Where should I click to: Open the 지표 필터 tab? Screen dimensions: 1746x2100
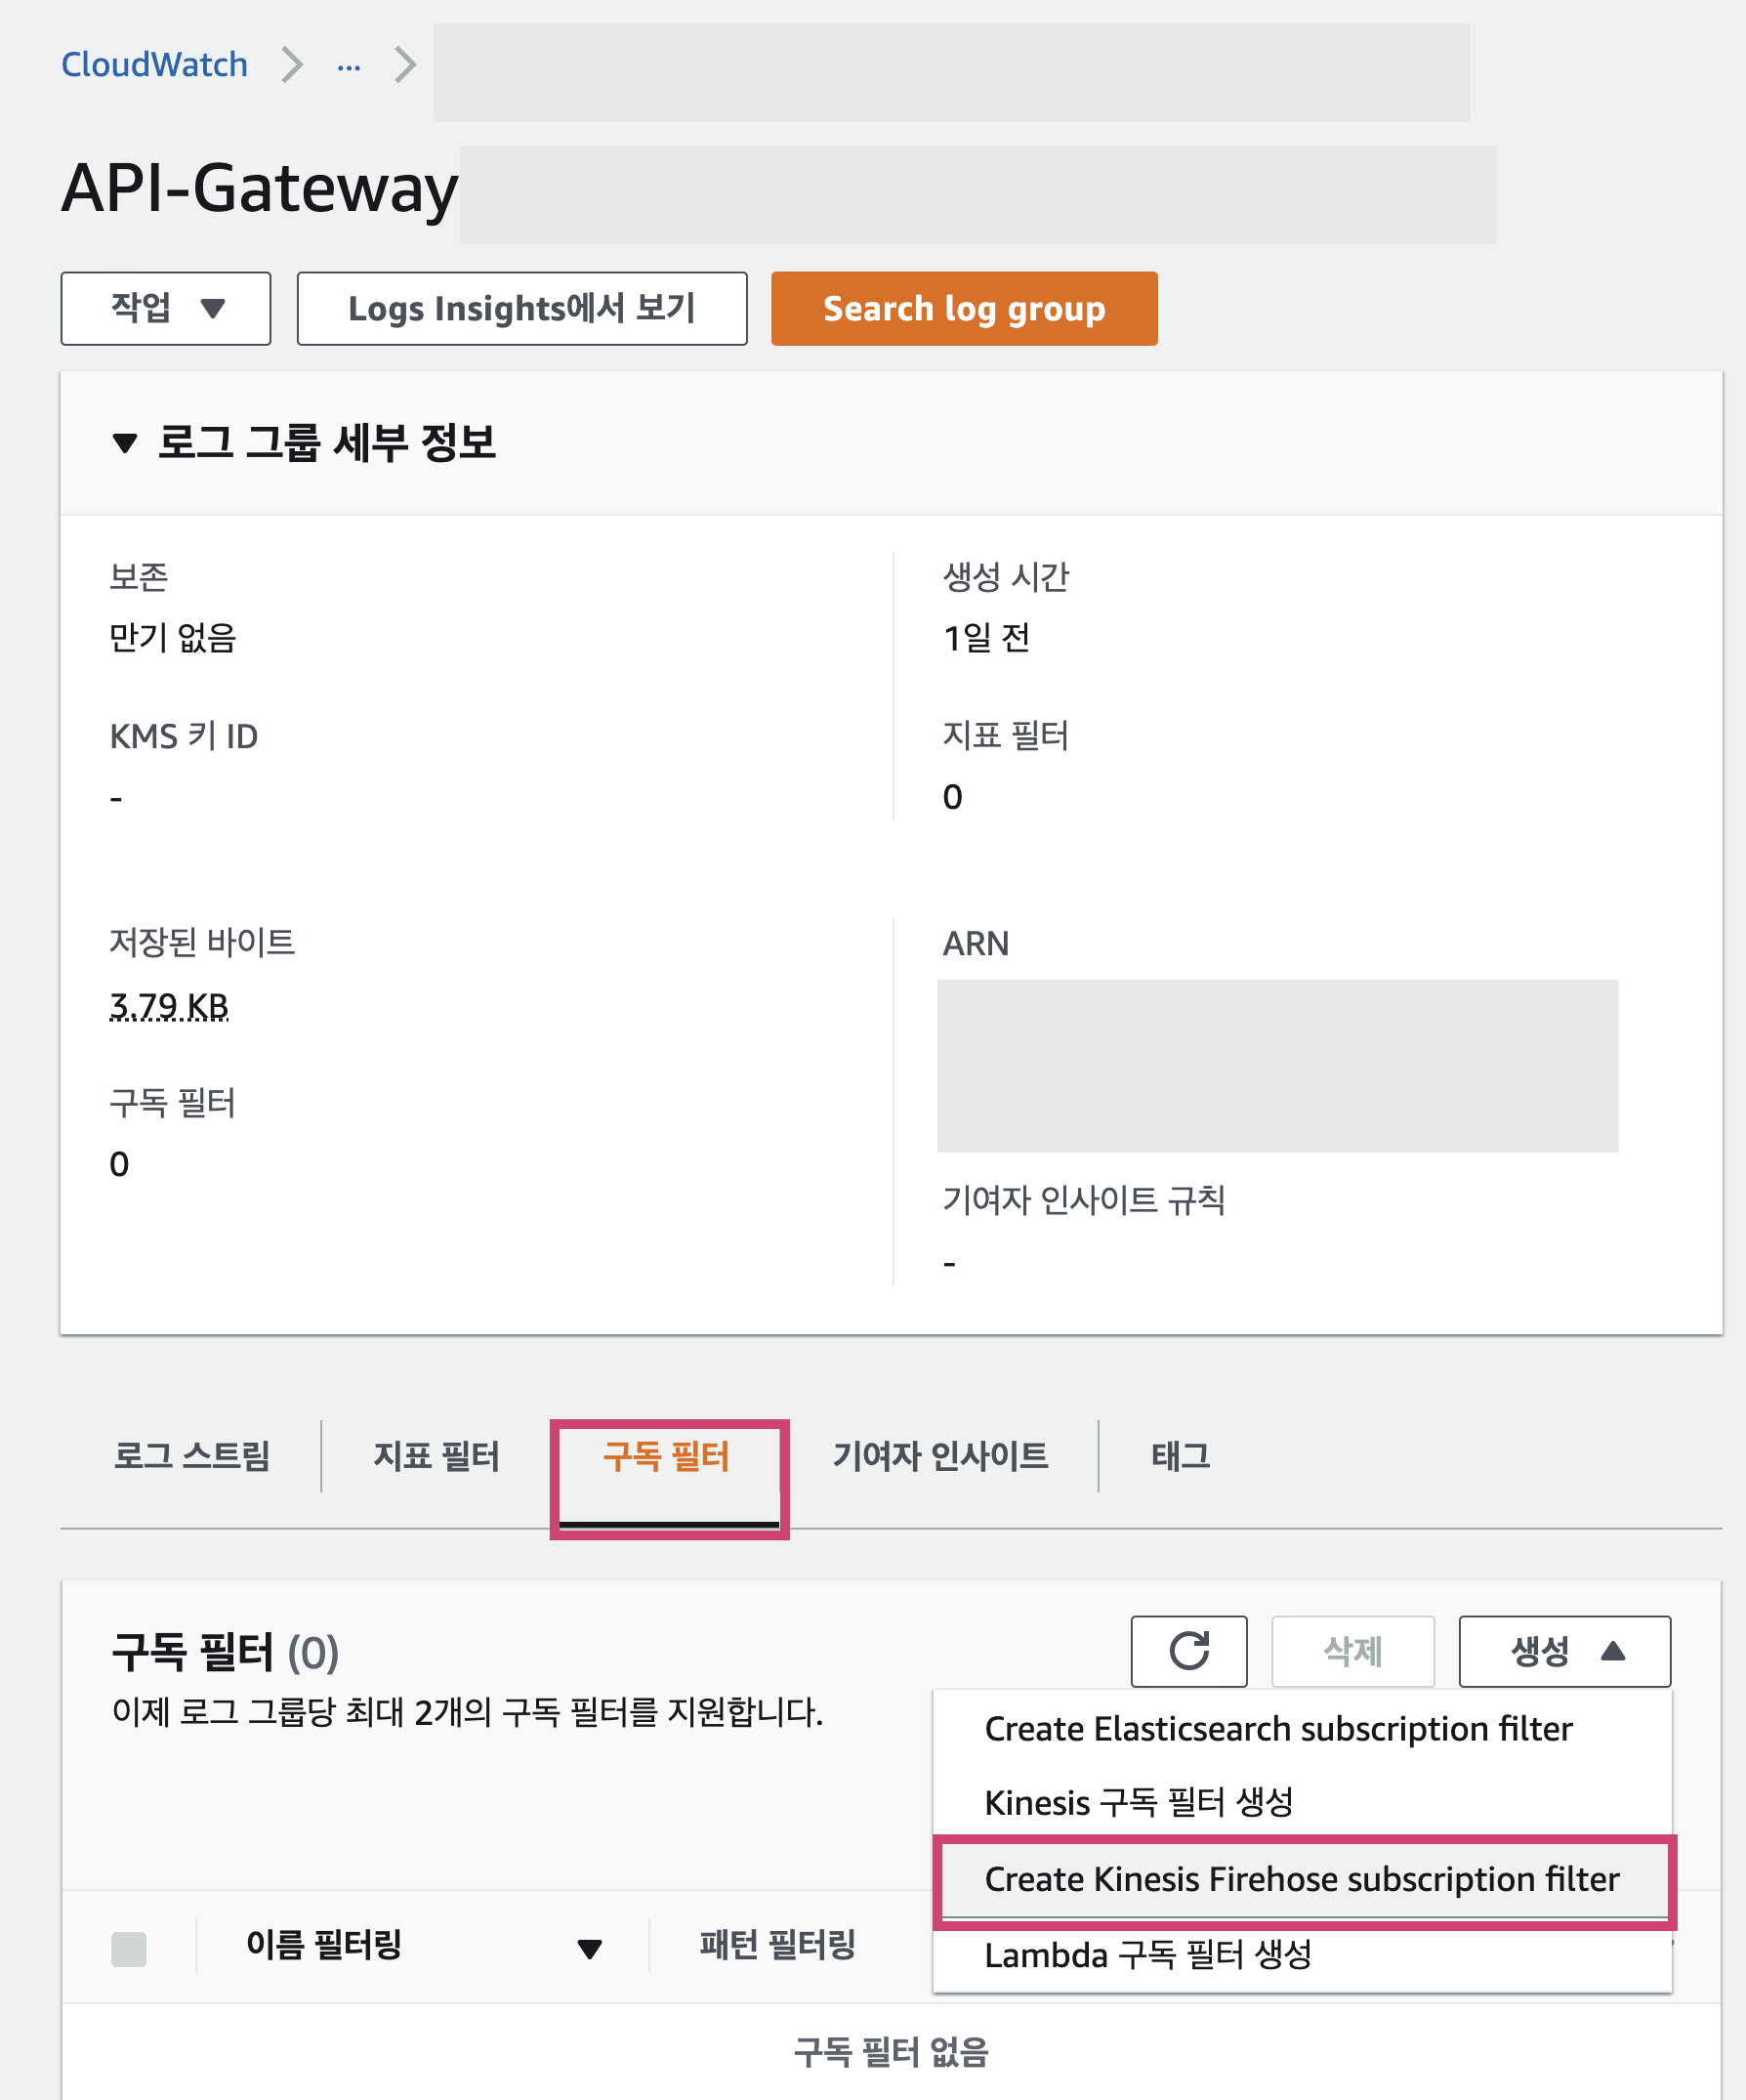[x=437, y=1457]
